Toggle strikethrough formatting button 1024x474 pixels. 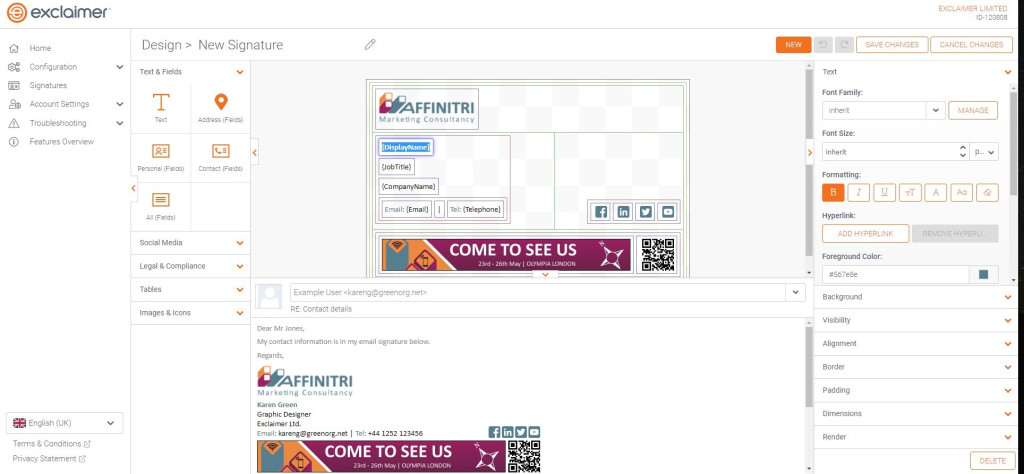click(910, 192)
